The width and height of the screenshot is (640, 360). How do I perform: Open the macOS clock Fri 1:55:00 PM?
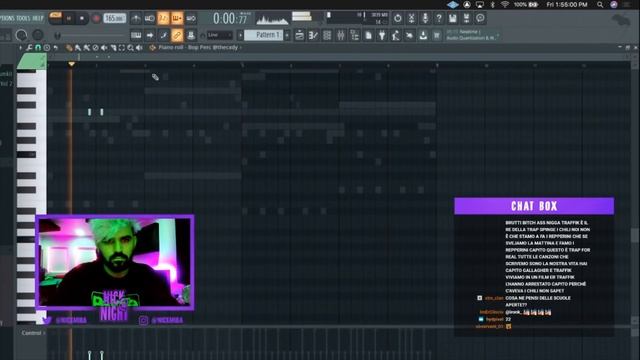click(x=567, y=5)
